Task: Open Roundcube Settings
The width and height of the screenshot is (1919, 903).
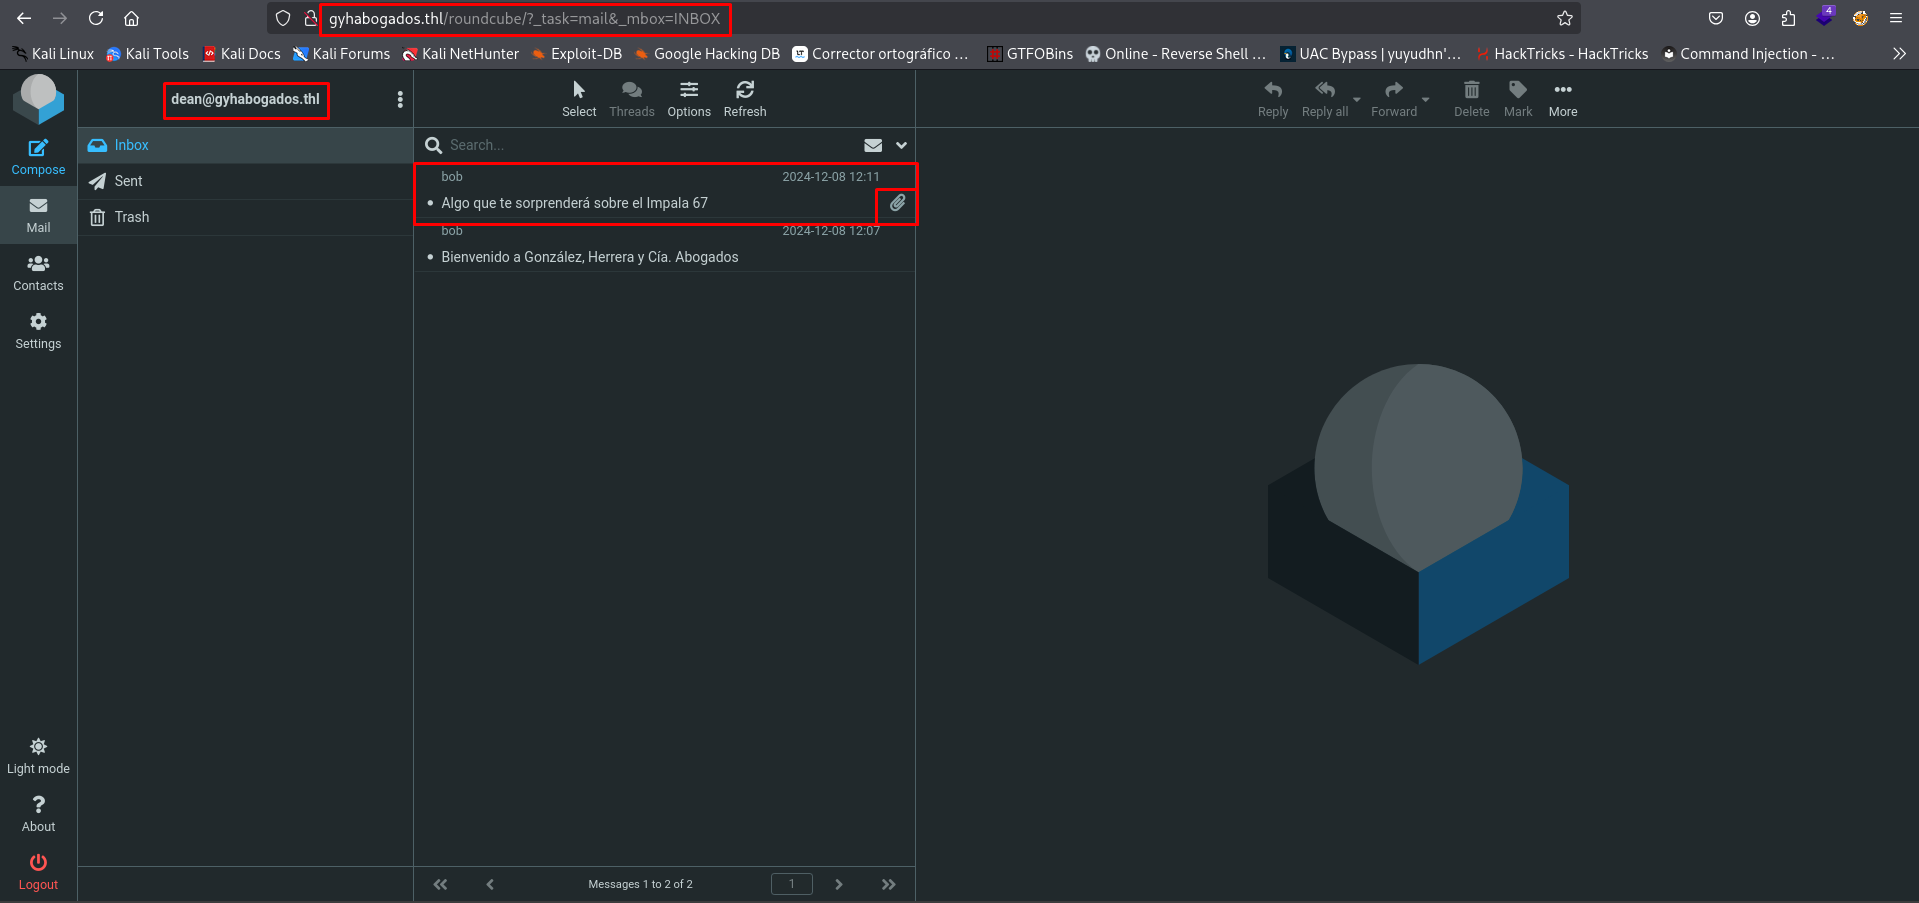Action: point(38,330)
